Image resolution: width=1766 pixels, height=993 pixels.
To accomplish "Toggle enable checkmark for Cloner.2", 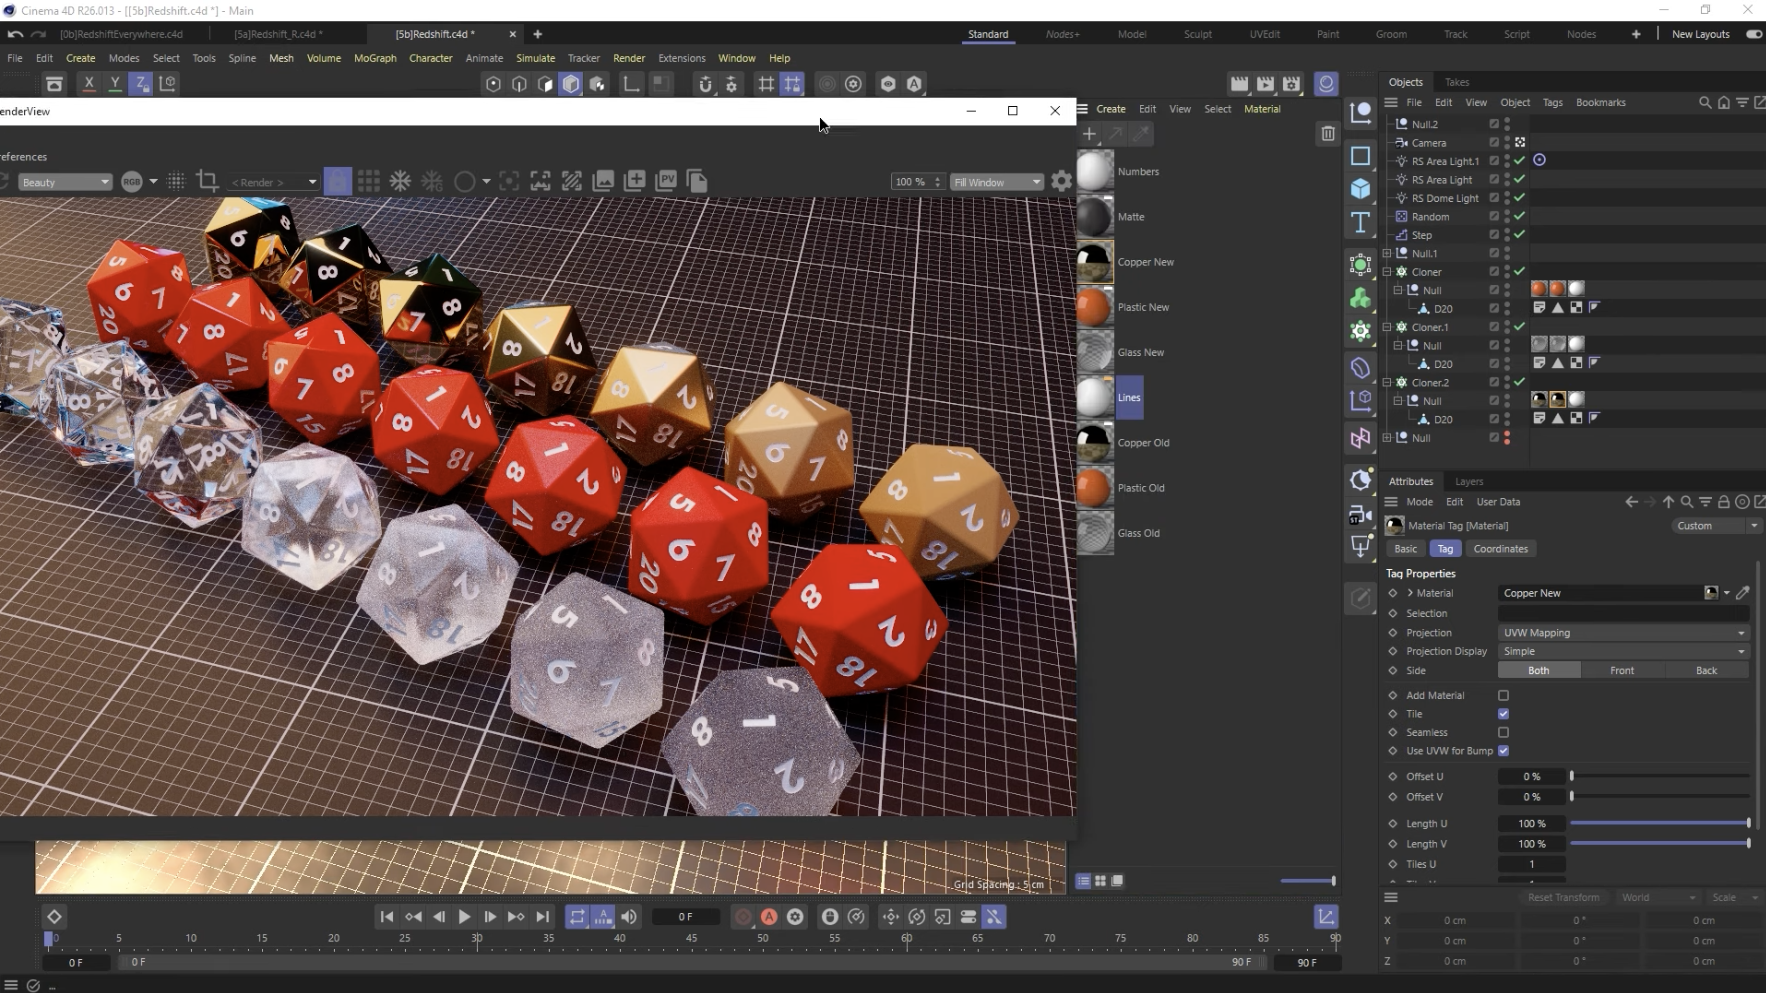I will coord(1519,382).
